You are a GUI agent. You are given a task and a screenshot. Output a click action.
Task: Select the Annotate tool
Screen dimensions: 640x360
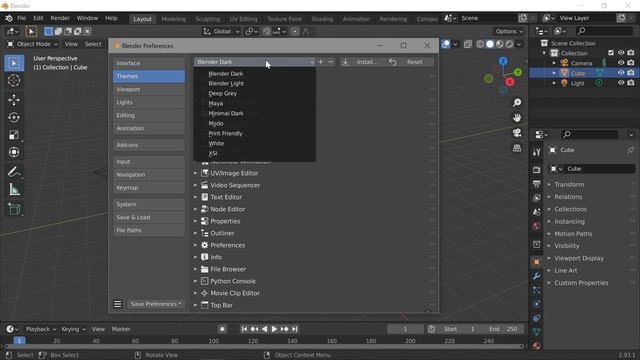tap(14, 172)
